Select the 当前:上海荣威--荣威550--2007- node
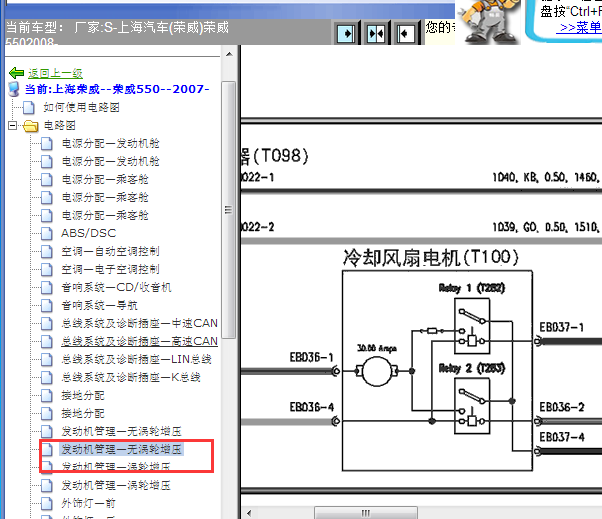602x519 pixels. tap(117, 89)
